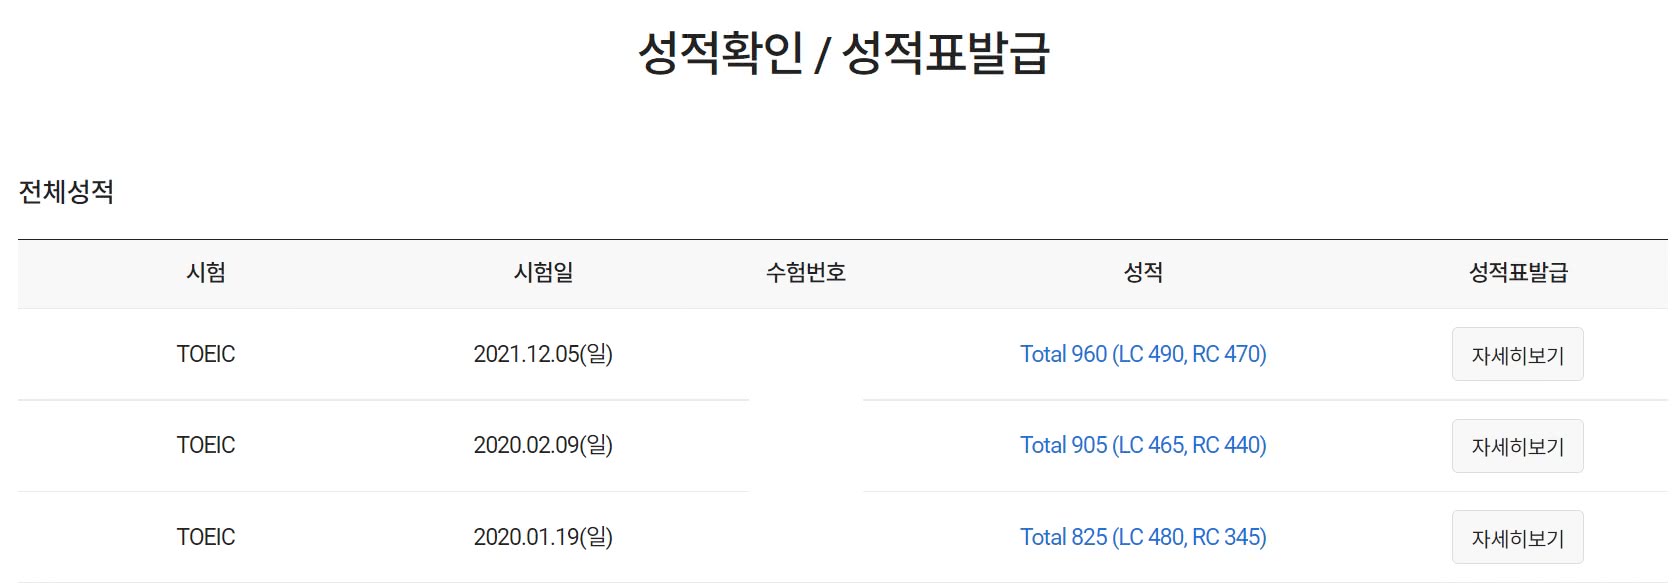The width and height of the screenshot is (1677, 583).
Task: Click the 성적표발급 column header
Action: point(1518,273)
